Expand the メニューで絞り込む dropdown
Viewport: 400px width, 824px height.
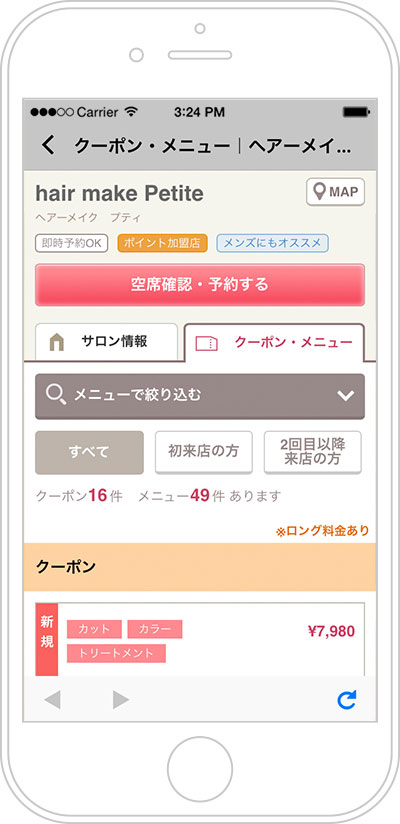point(200,396)
